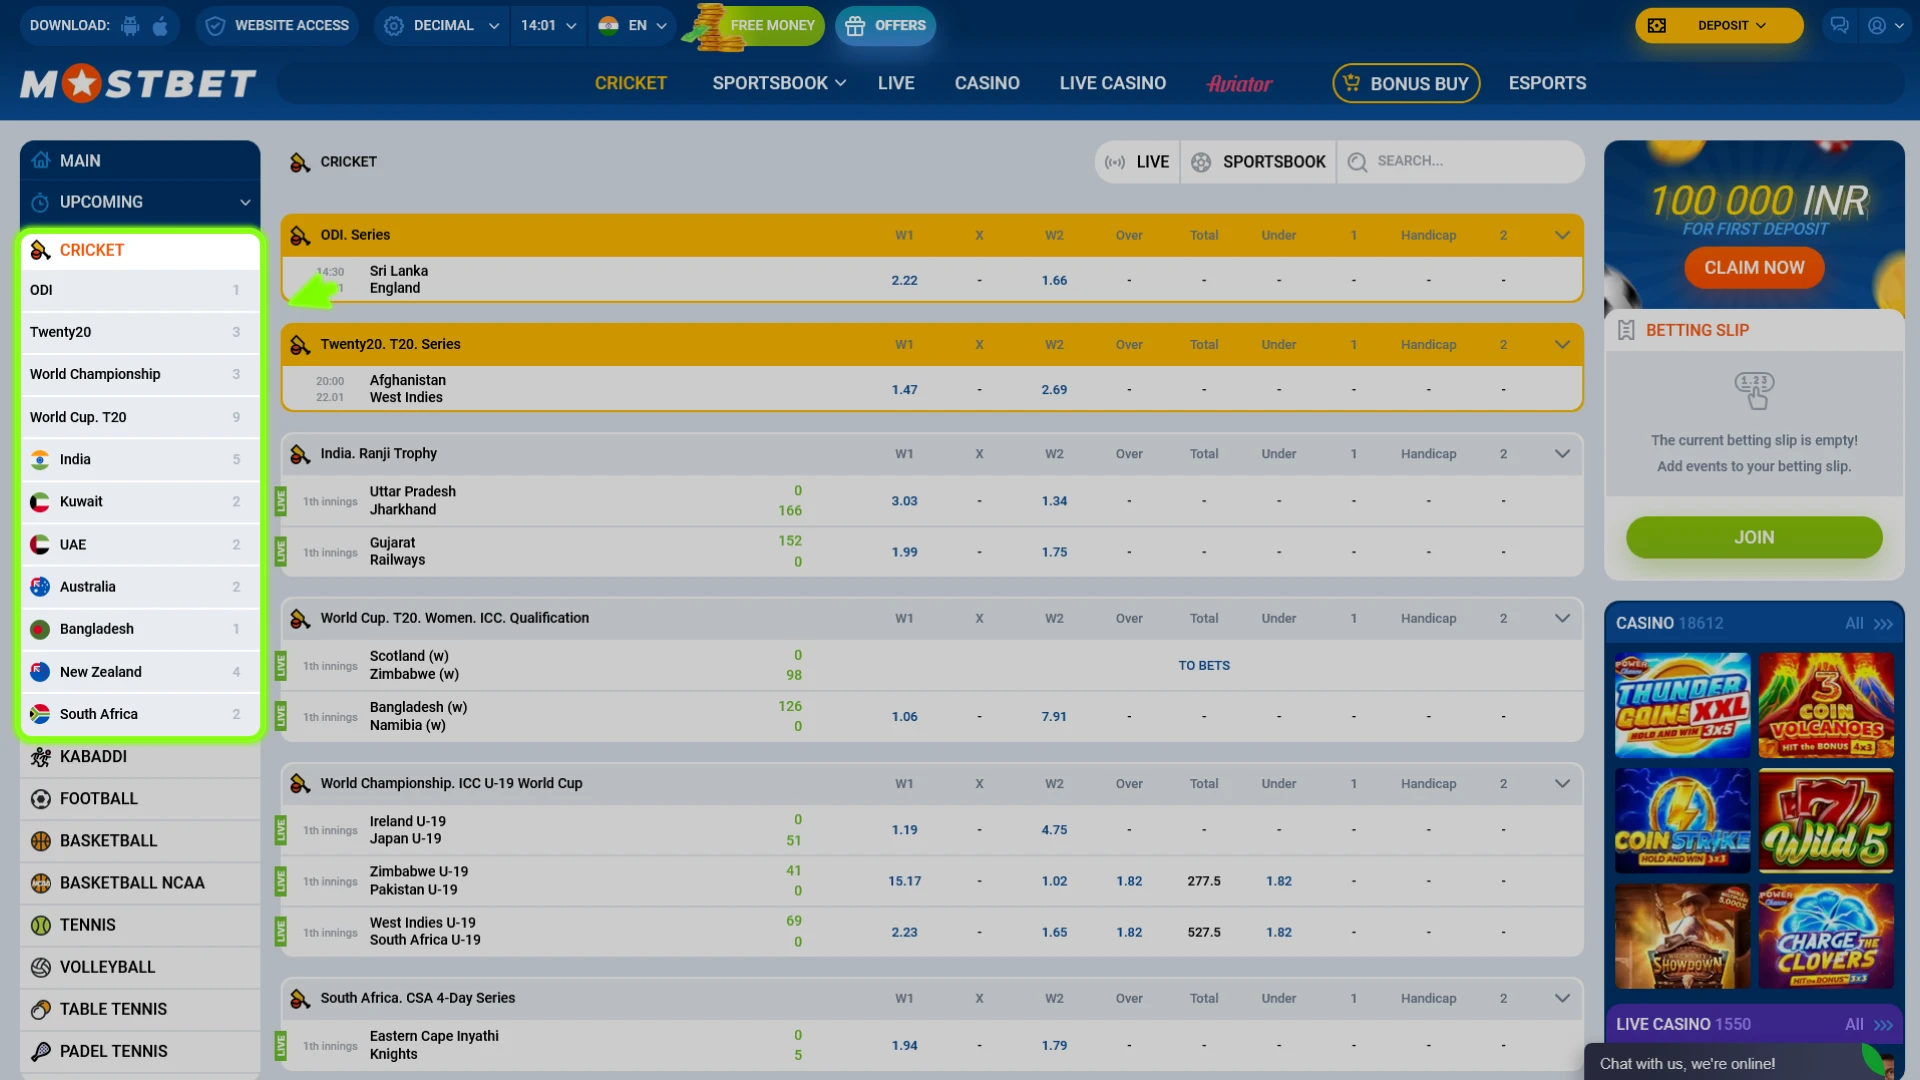Switch to SPORTSBOOK mode

pos(1258,161)
